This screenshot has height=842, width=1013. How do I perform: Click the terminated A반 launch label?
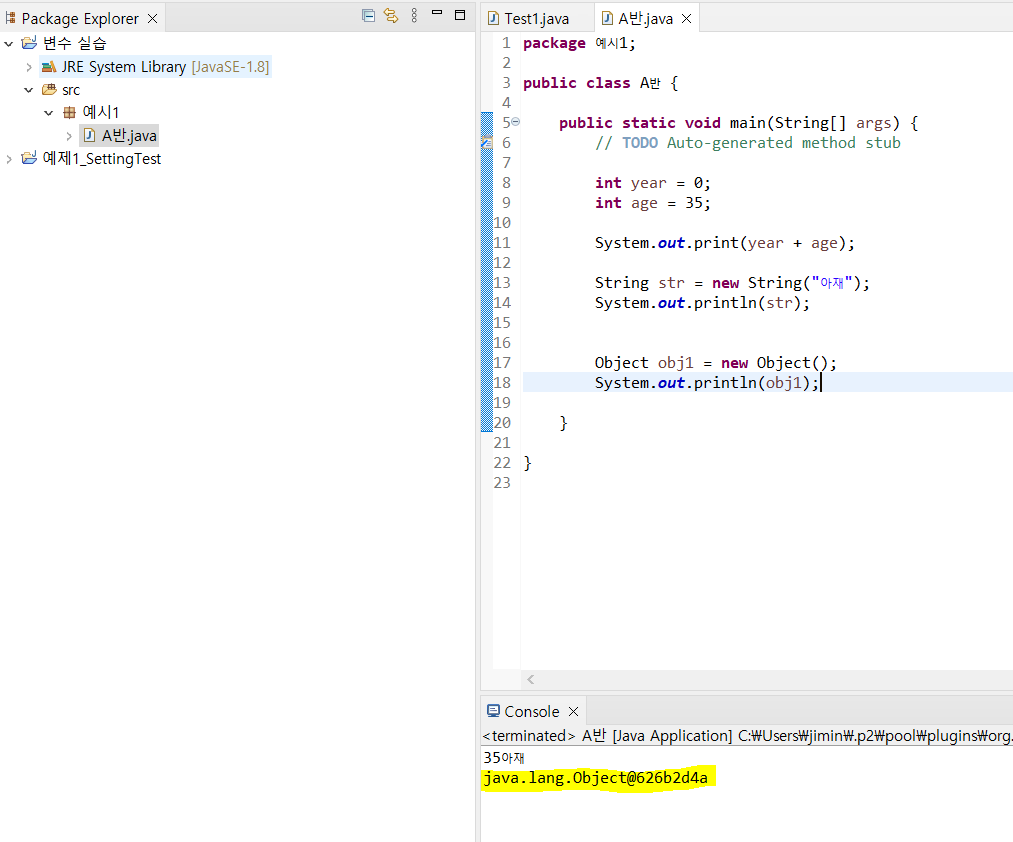tap(746, 735)
